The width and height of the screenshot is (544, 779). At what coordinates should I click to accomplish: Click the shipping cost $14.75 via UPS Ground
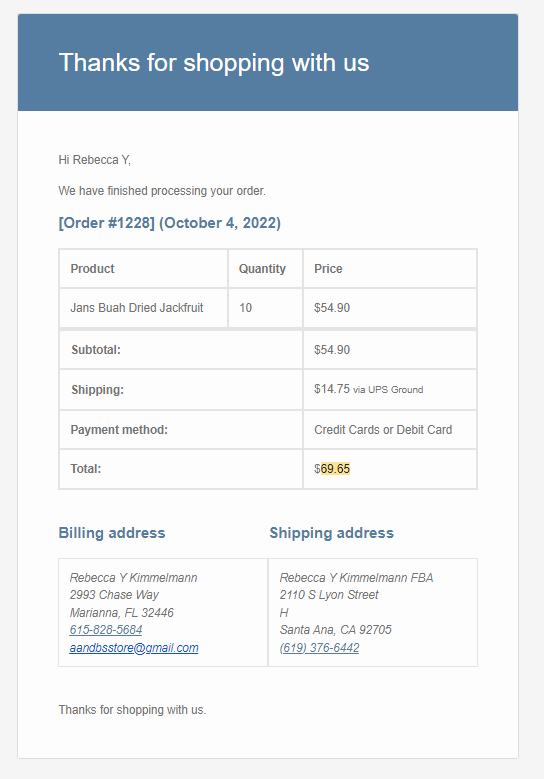click(369, 389)
